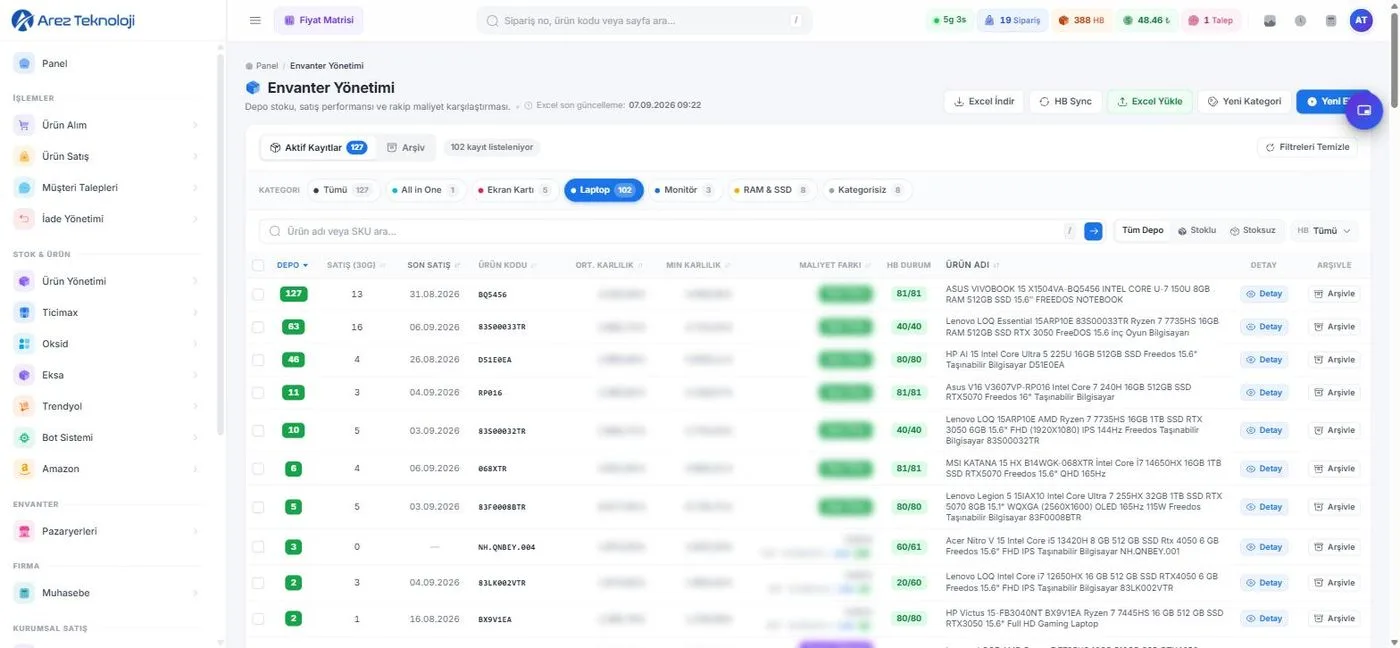
Task: Open the Trendyol sidebar icon
Action: [x=24, y=406]
